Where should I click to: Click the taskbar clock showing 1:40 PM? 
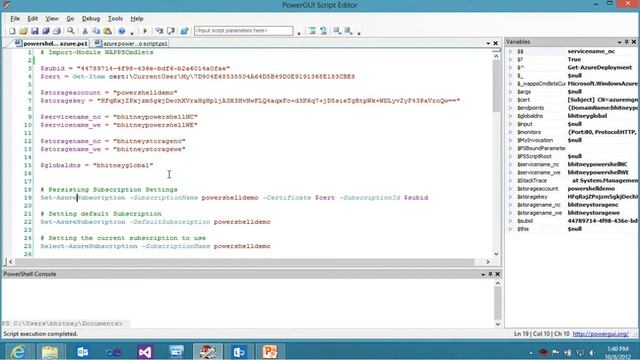tap(618, 349)
